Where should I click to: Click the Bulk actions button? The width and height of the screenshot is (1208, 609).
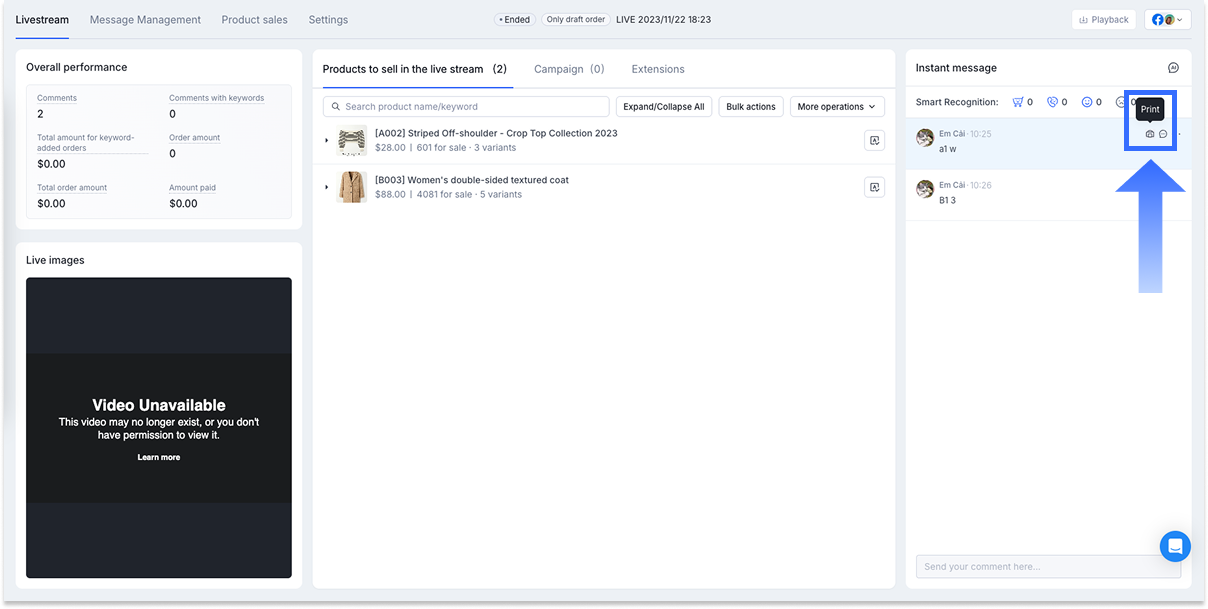751,107
